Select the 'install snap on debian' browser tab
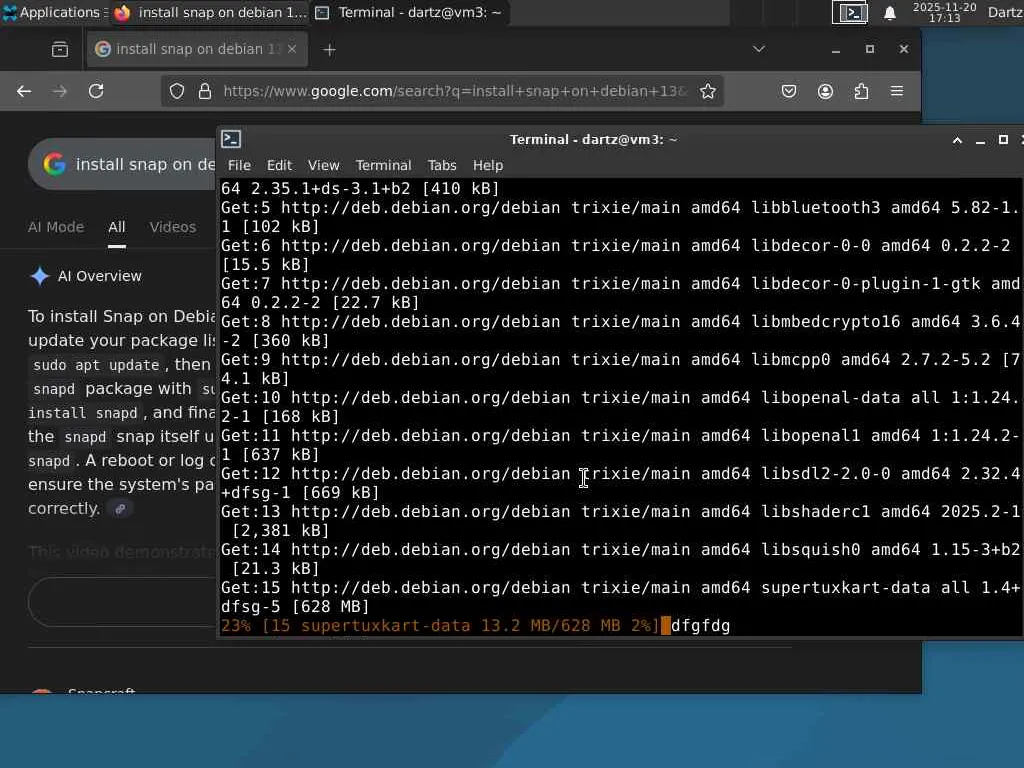This screenshot has width=1024, height=768. pos(196,49)
